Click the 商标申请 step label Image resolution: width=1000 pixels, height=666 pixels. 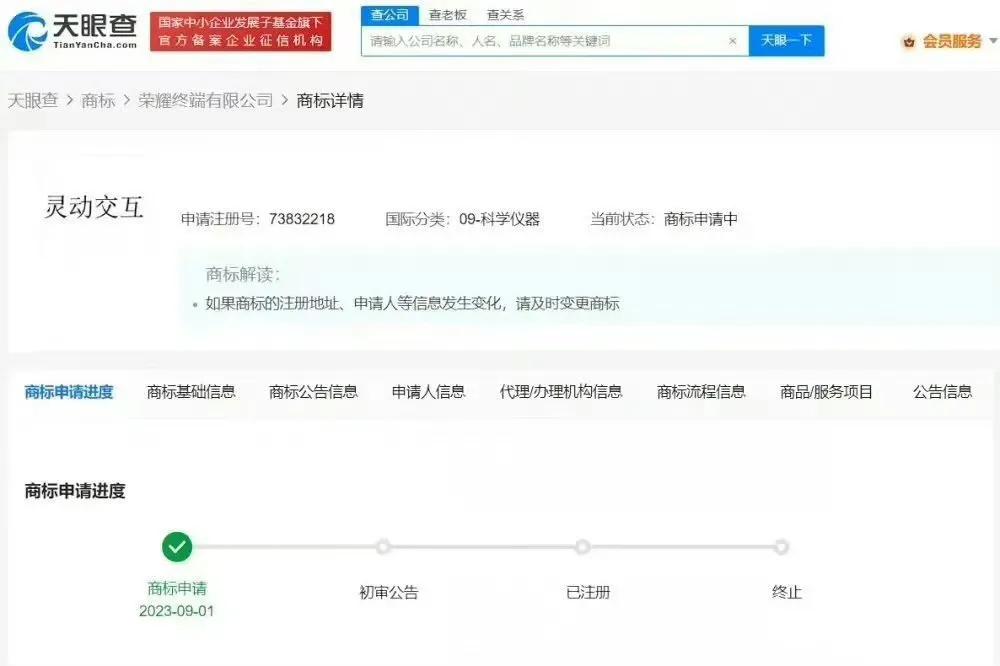tap(177, 588)
